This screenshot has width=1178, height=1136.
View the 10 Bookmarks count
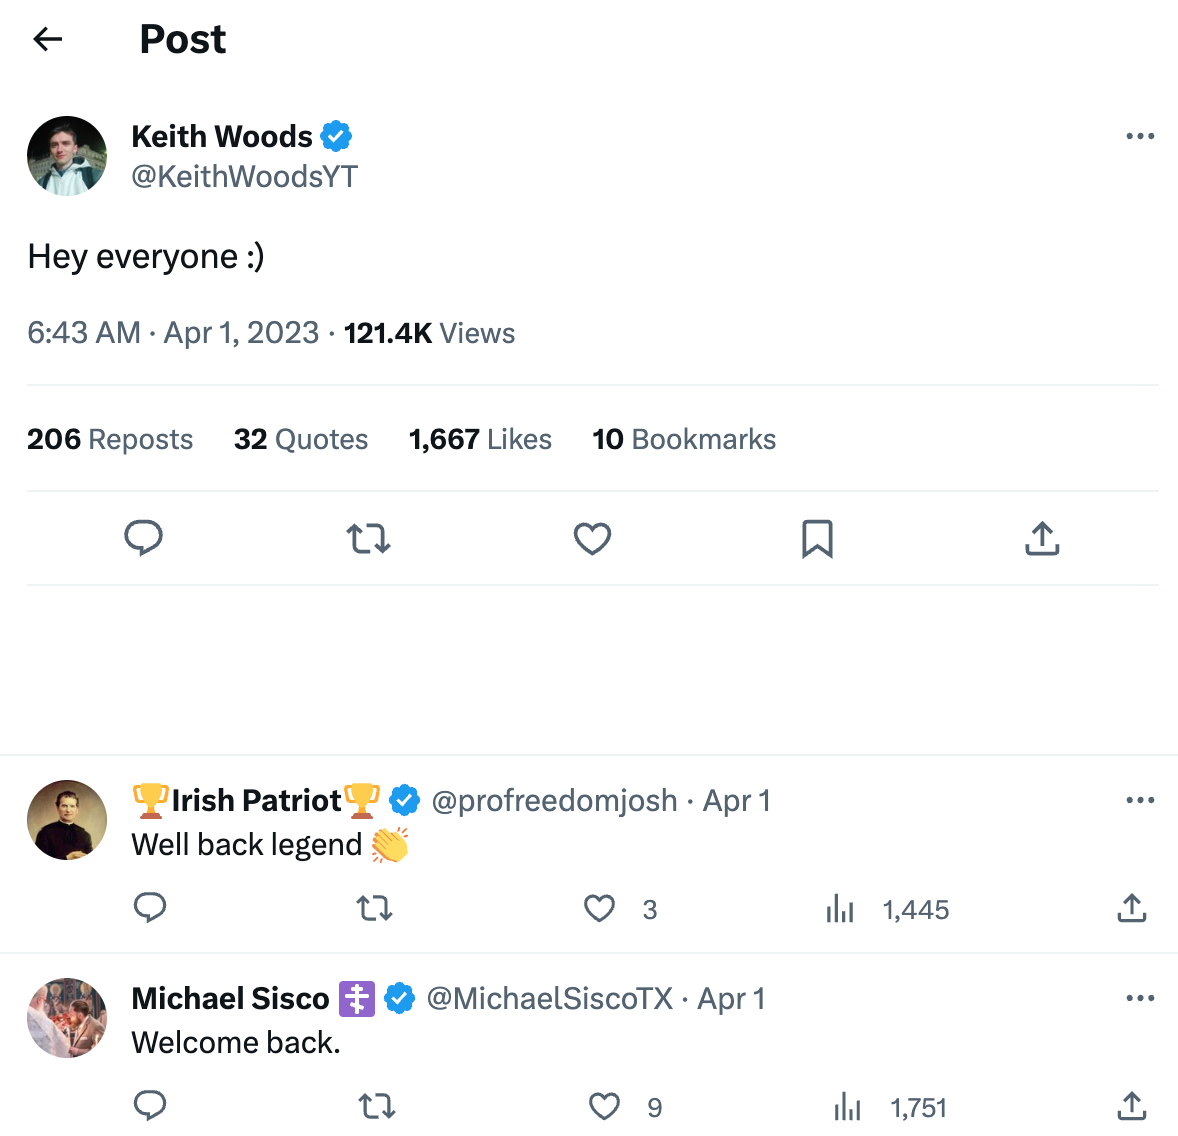coord(684,438)
